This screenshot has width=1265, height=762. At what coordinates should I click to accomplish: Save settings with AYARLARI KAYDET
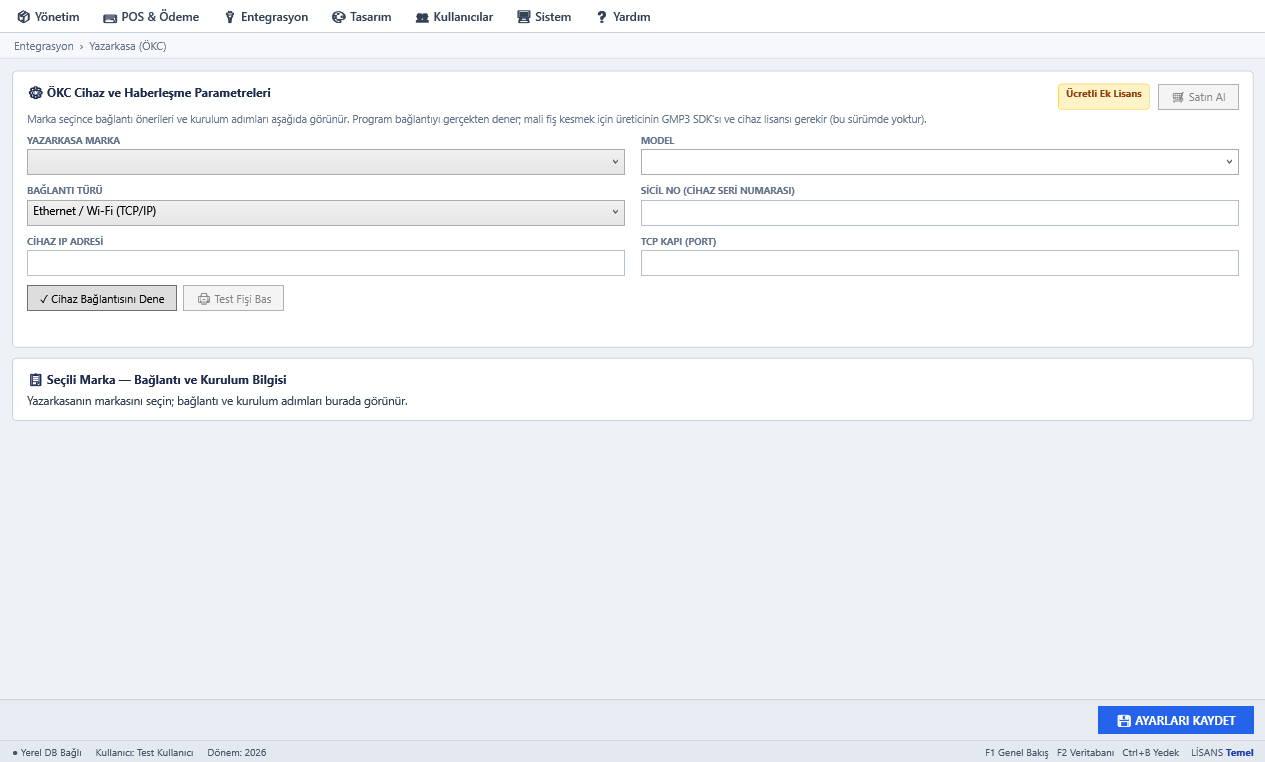1176,721
